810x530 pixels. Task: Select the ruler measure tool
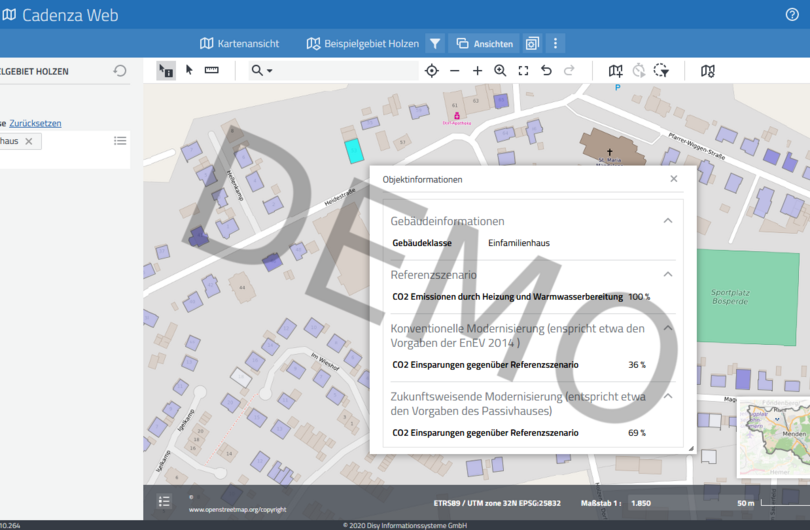click(x=212, y=70)
